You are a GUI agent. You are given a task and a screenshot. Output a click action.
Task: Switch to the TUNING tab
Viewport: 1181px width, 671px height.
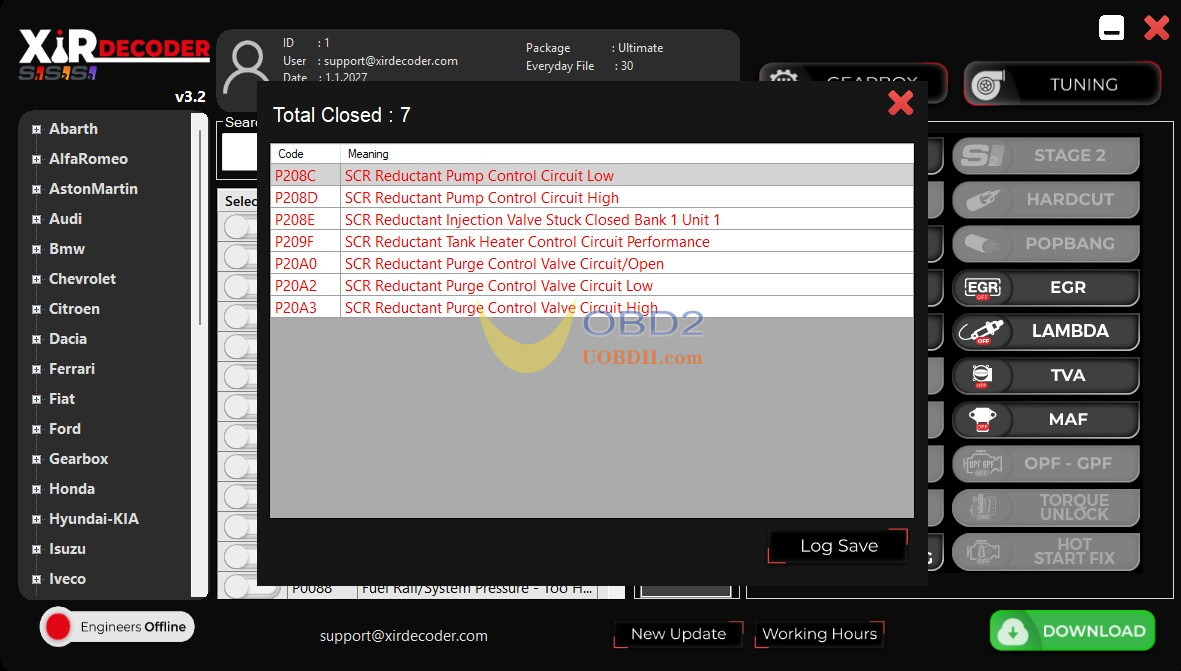[x=1062, y=85]
